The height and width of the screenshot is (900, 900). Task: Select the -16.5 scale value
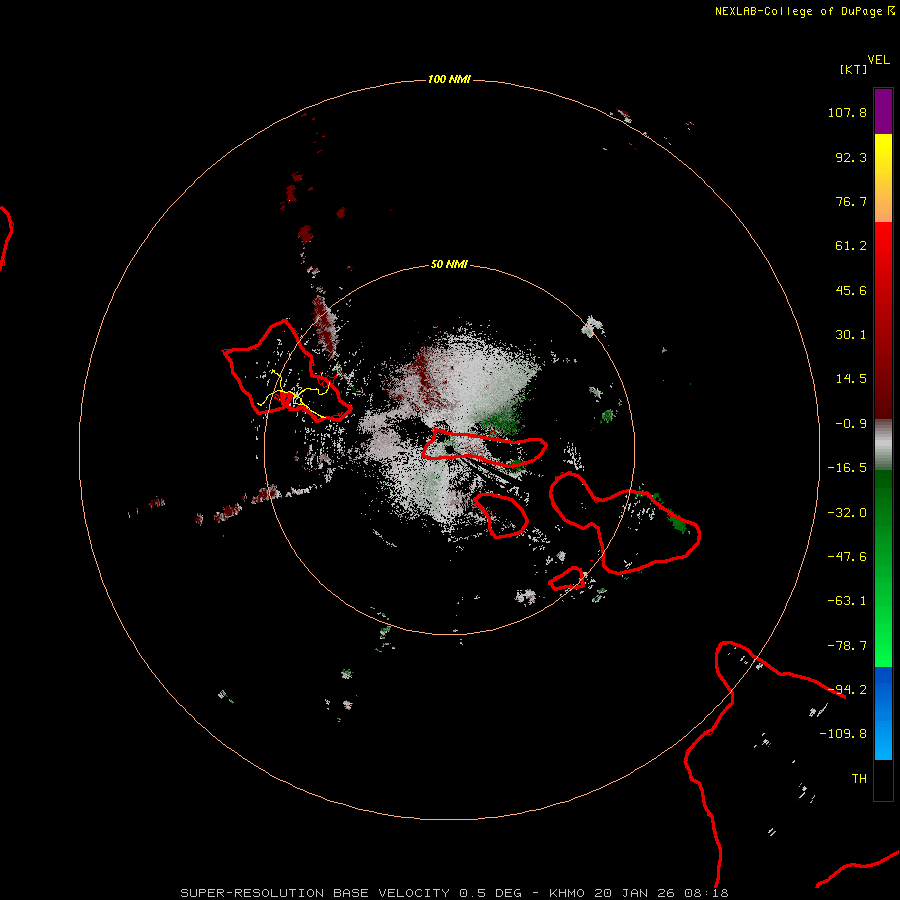click(847, 468)
